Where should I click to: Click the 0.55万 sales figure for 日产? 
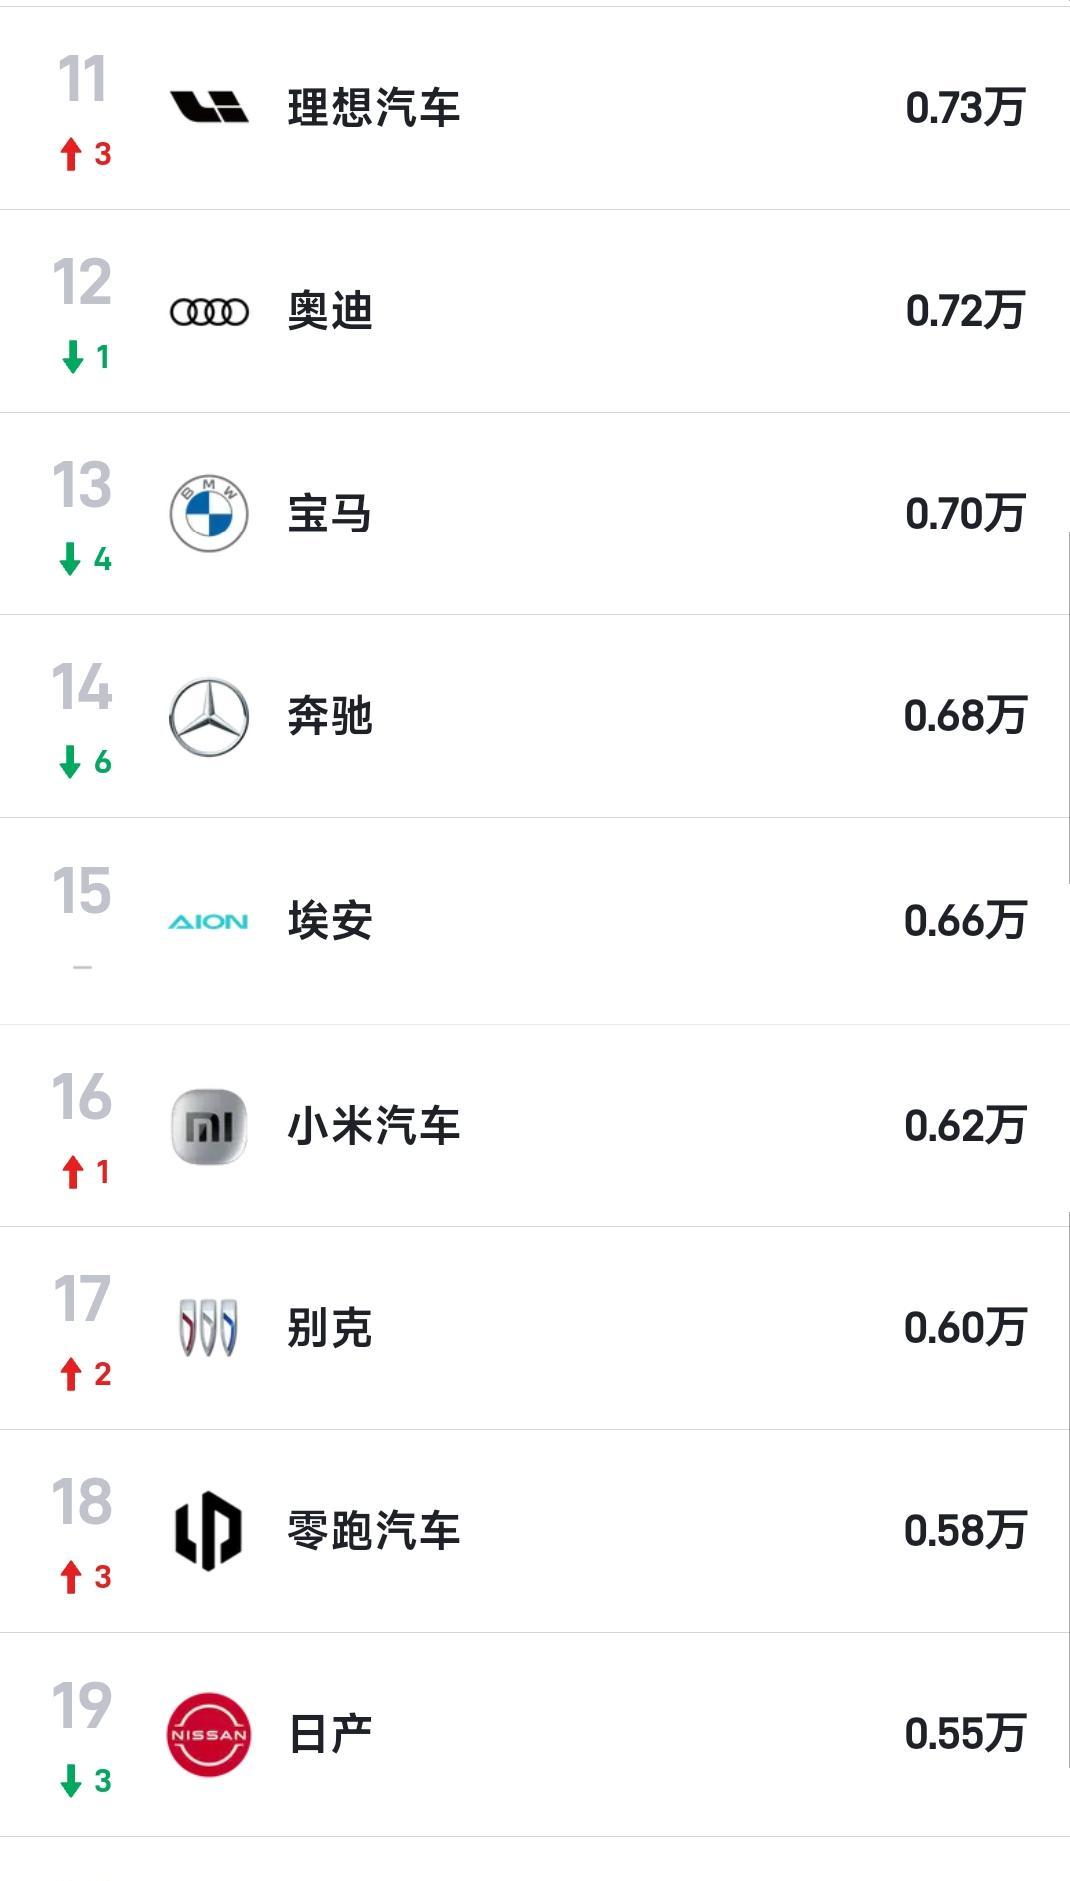coord(964,1734)
